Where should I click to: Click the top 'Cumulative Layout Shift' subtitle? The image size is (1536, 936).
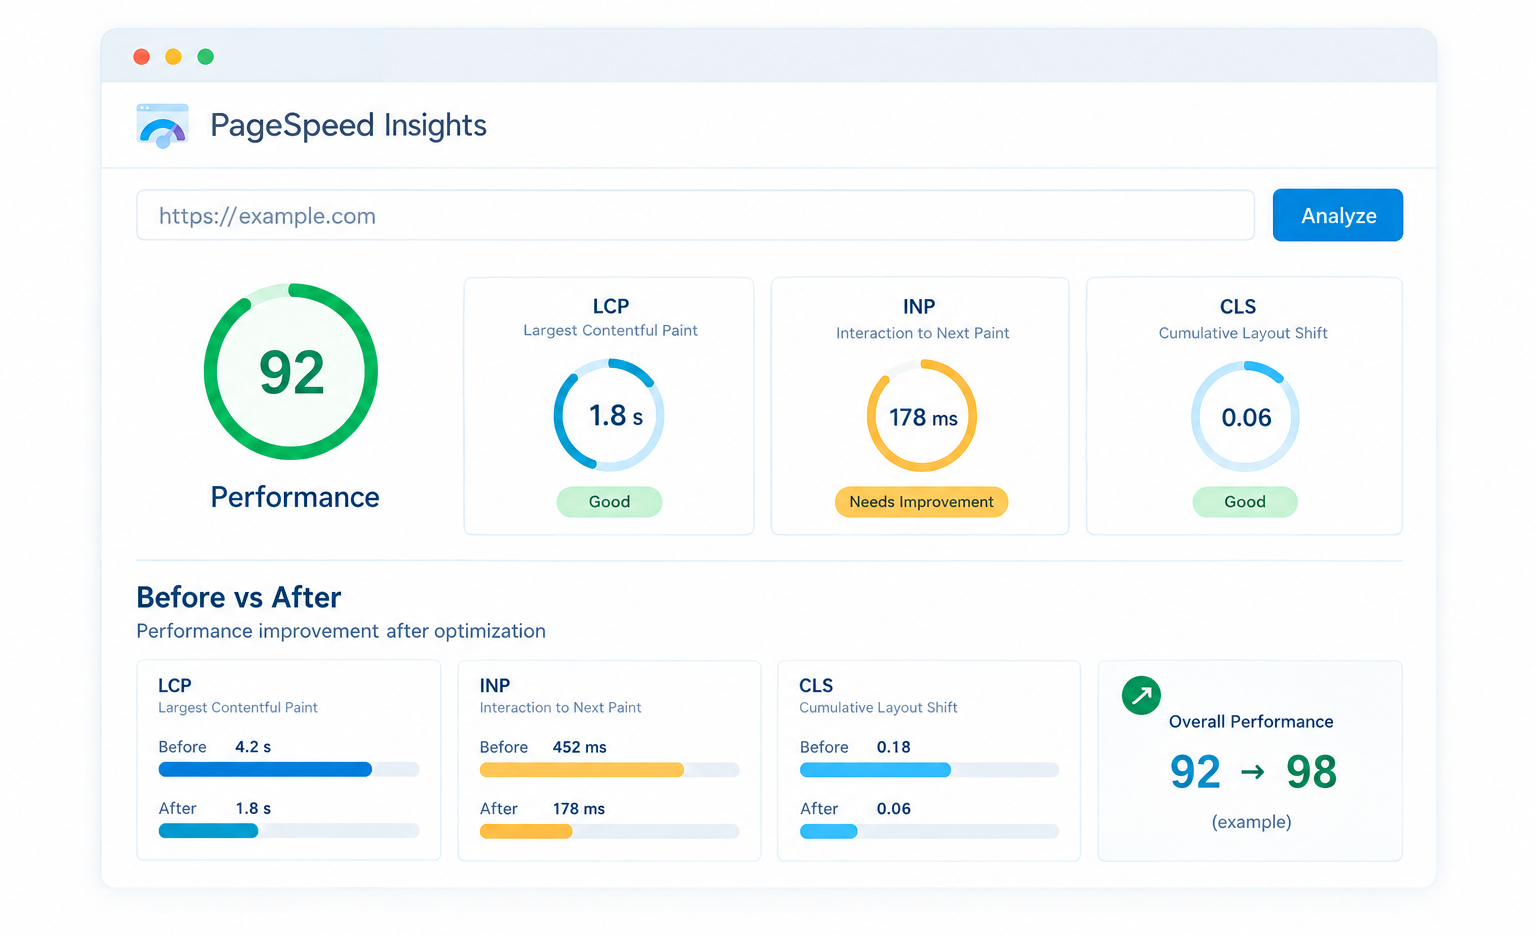(1243, 333)
